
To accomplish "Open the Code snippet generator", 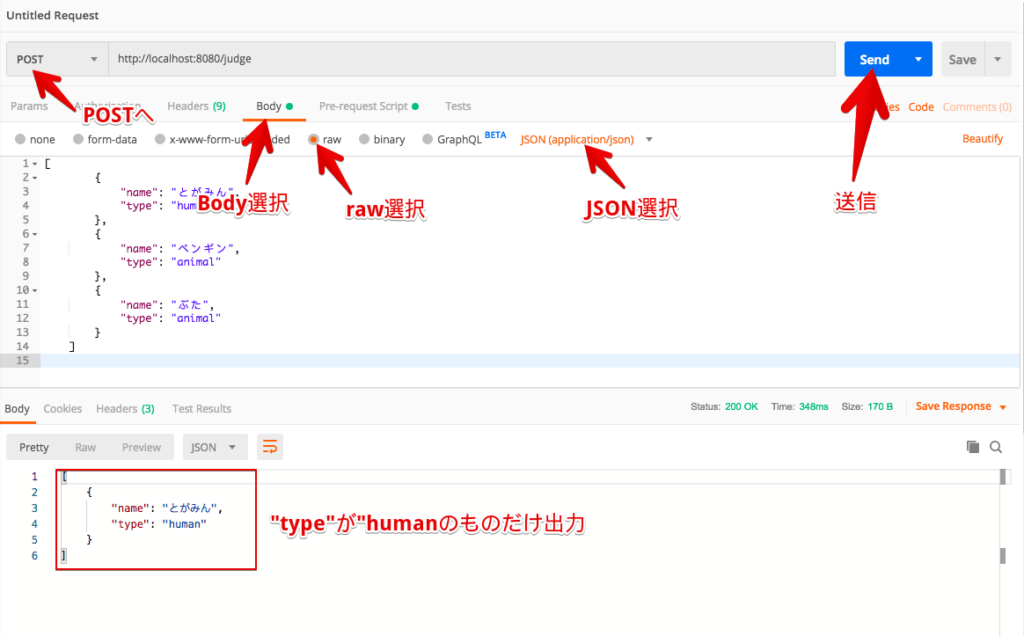I will 920,106.
